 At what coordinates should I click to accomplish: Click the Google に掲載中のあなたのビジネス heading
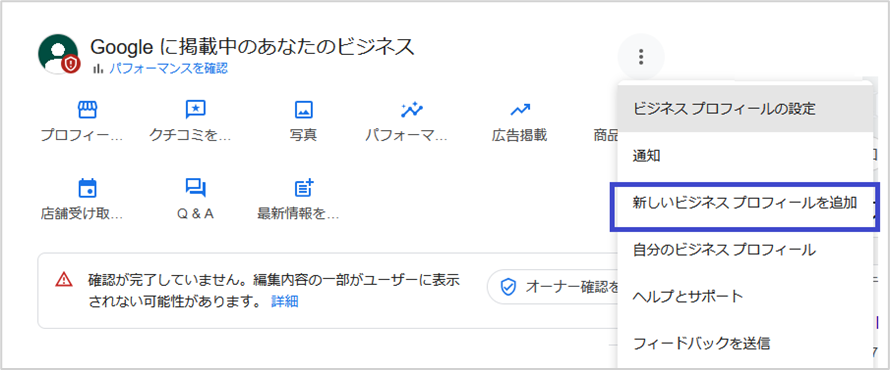point(252,47)
